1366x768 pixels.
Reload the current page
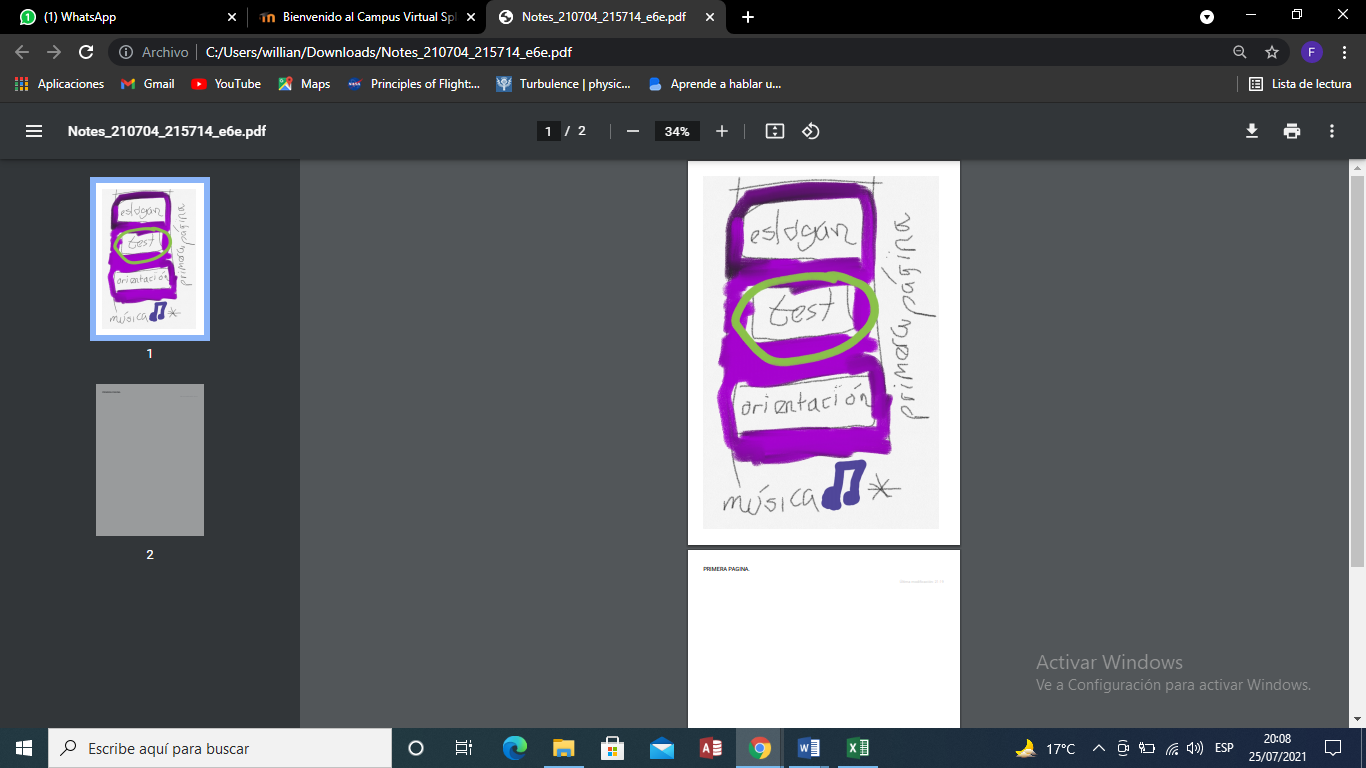click(86, 52)
